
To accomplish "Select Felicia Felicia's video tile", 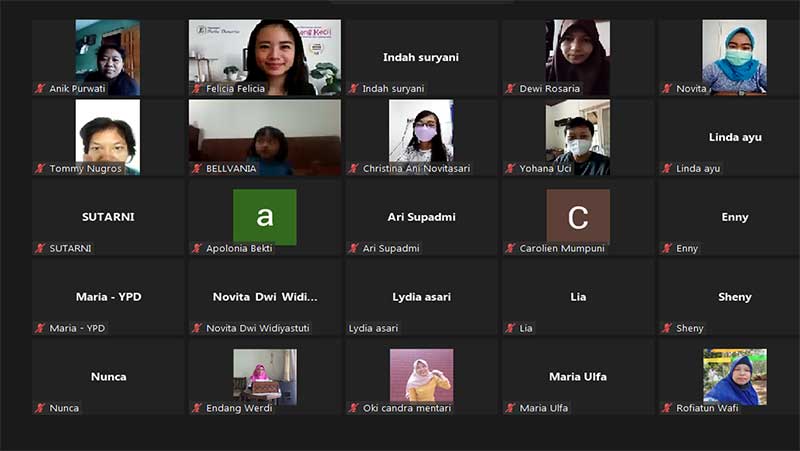I will tap(265, 57).
